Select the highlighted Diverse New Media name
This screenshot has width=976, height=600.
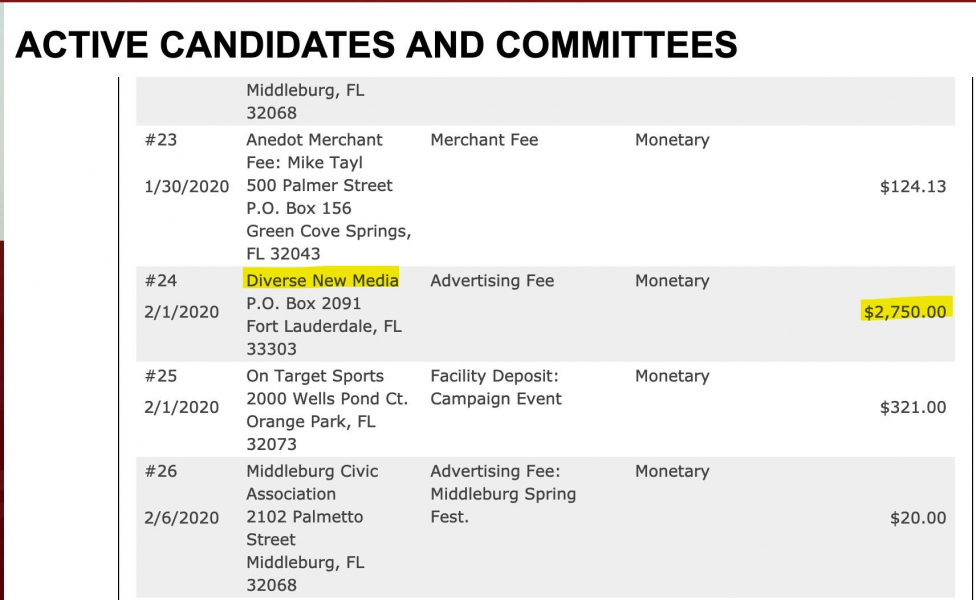pyautogui.click(x=322, y=281)
